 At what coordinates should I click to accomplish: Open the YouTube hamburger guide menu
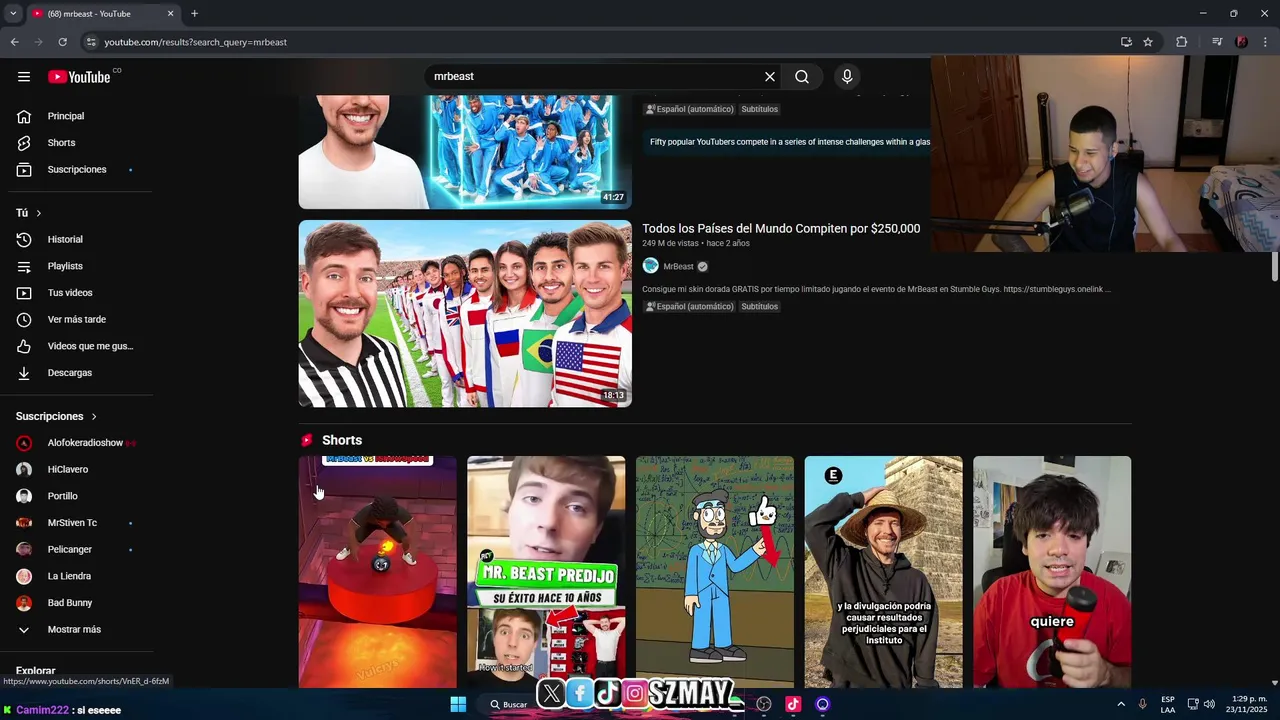tap(24, 77)
